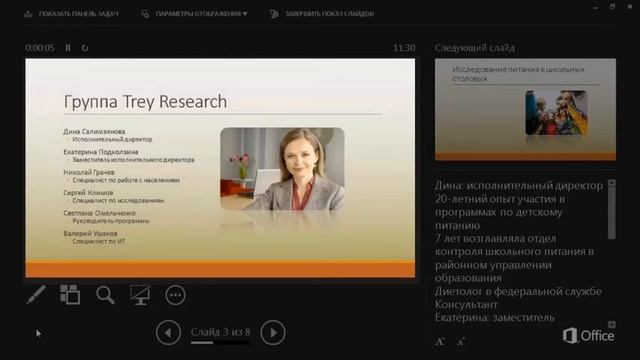Increase the notes text size
Image resolution: width=640 pixels, height=360 pixels.
440,342
